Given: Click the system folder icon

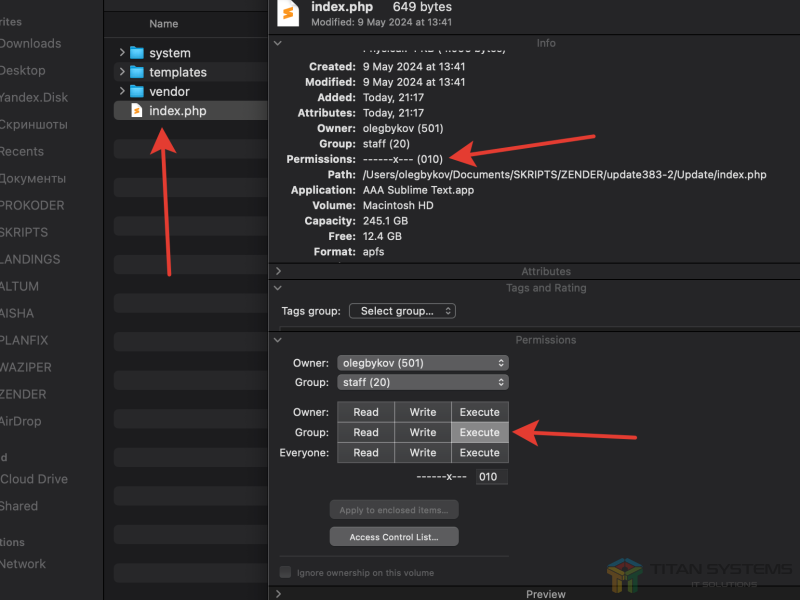Looking at the screenshot, I should coord(137,53).
